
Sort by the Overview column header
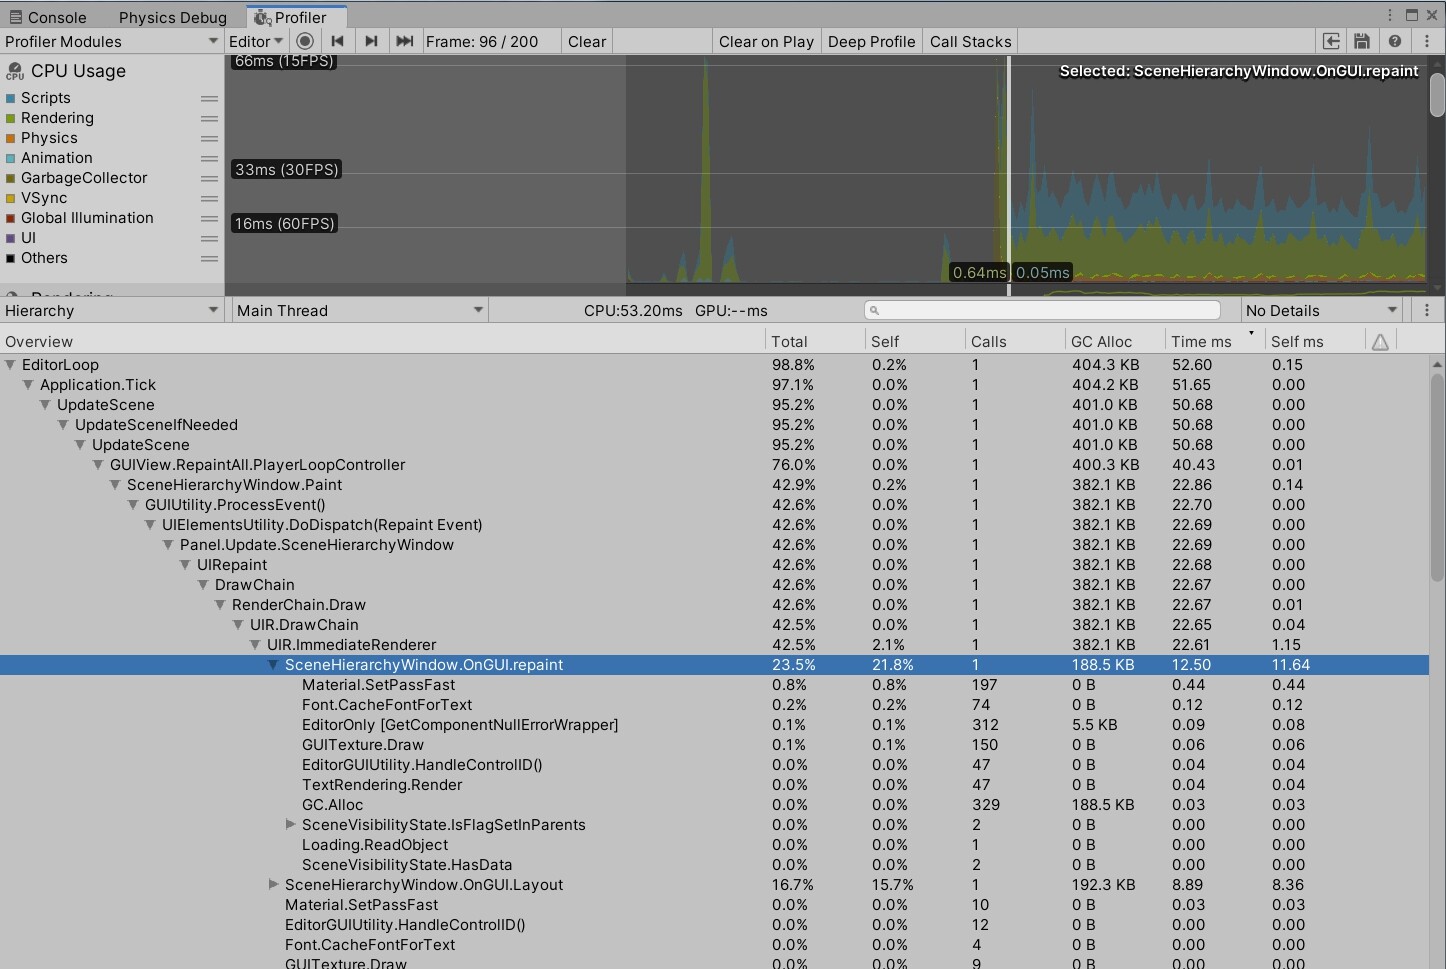point(382,341)
